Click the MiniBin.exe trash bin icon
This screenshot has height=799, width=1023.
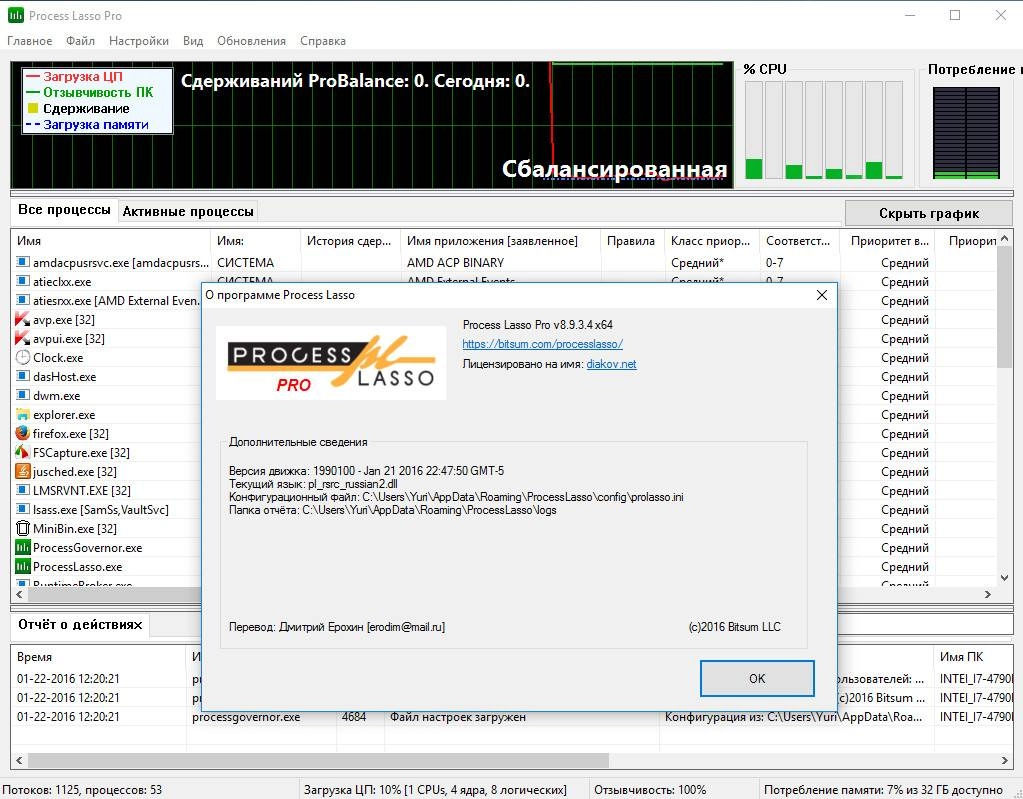click(x=23, y=528)
